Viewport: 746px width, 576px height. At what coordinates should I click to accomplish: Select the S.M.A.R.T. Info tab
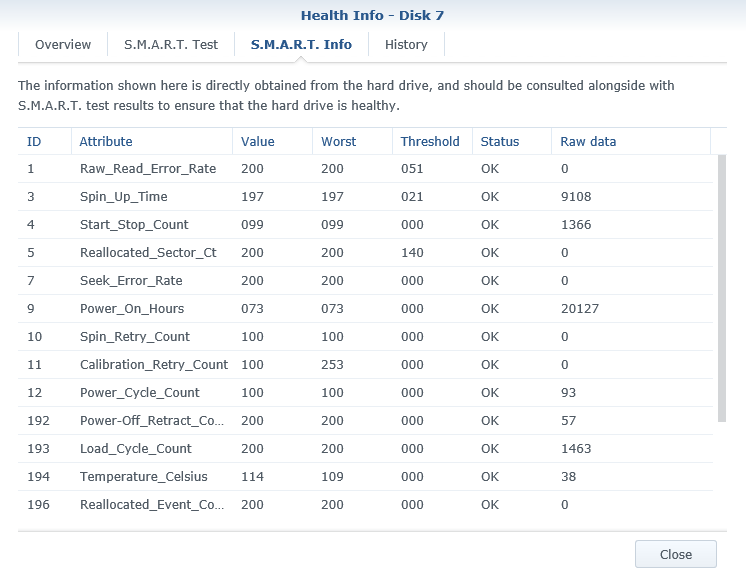[301, 44]
